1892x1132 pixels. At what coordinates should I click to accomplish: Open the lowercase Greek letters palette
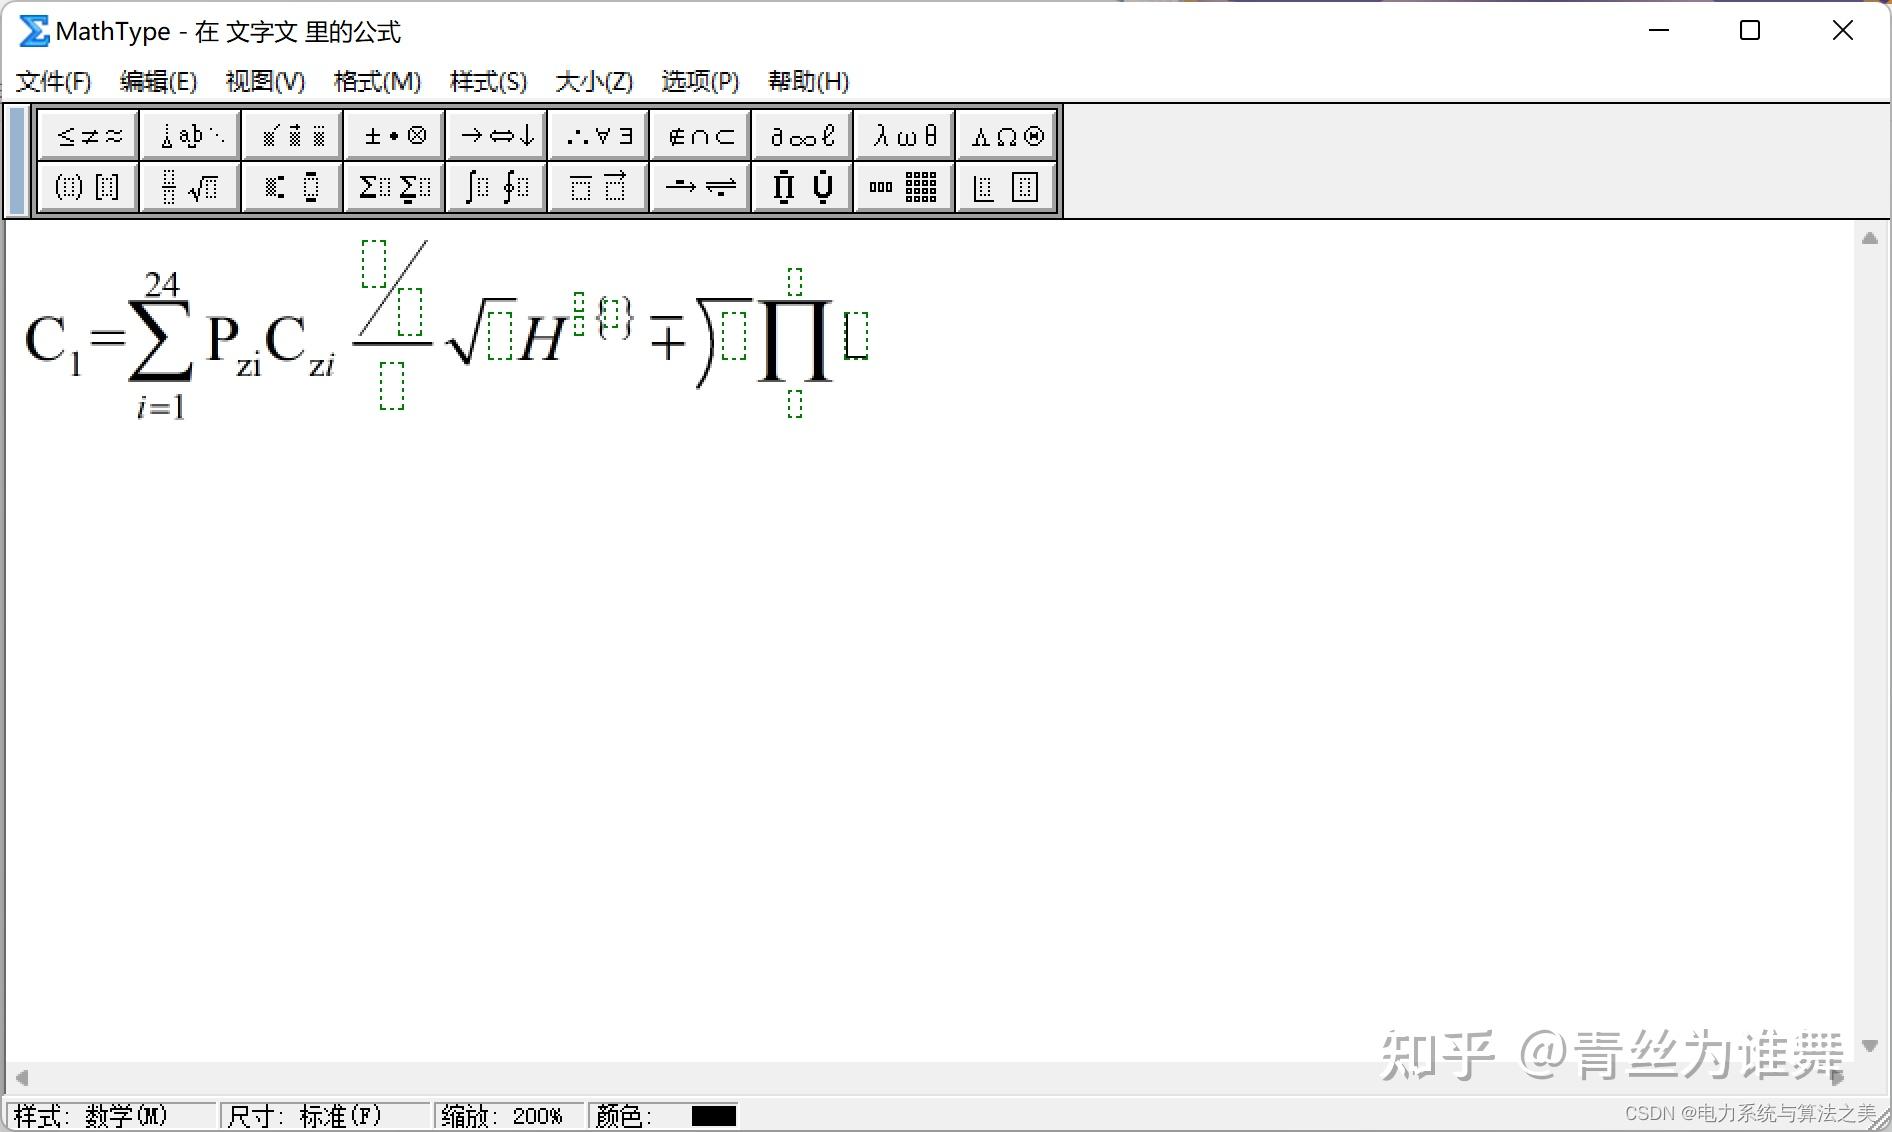(x=902, y=135)
